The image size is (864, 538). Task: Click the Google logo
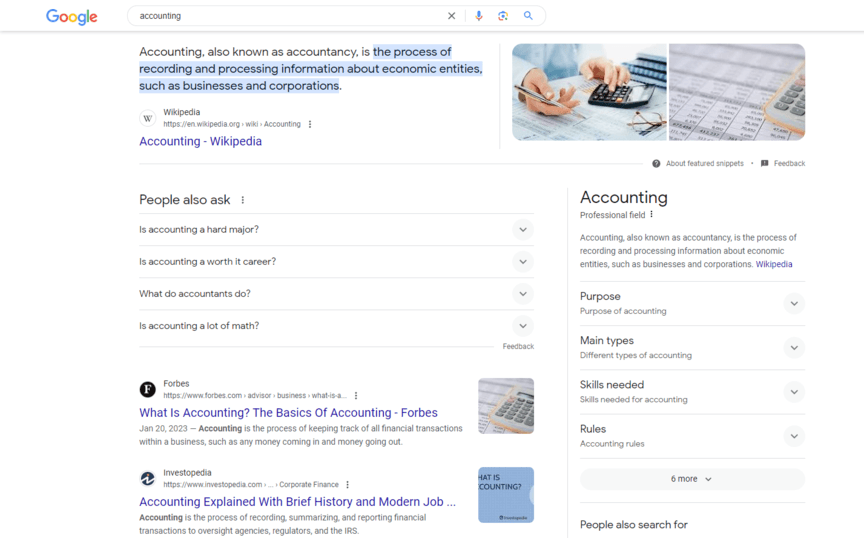click(72, 17)
